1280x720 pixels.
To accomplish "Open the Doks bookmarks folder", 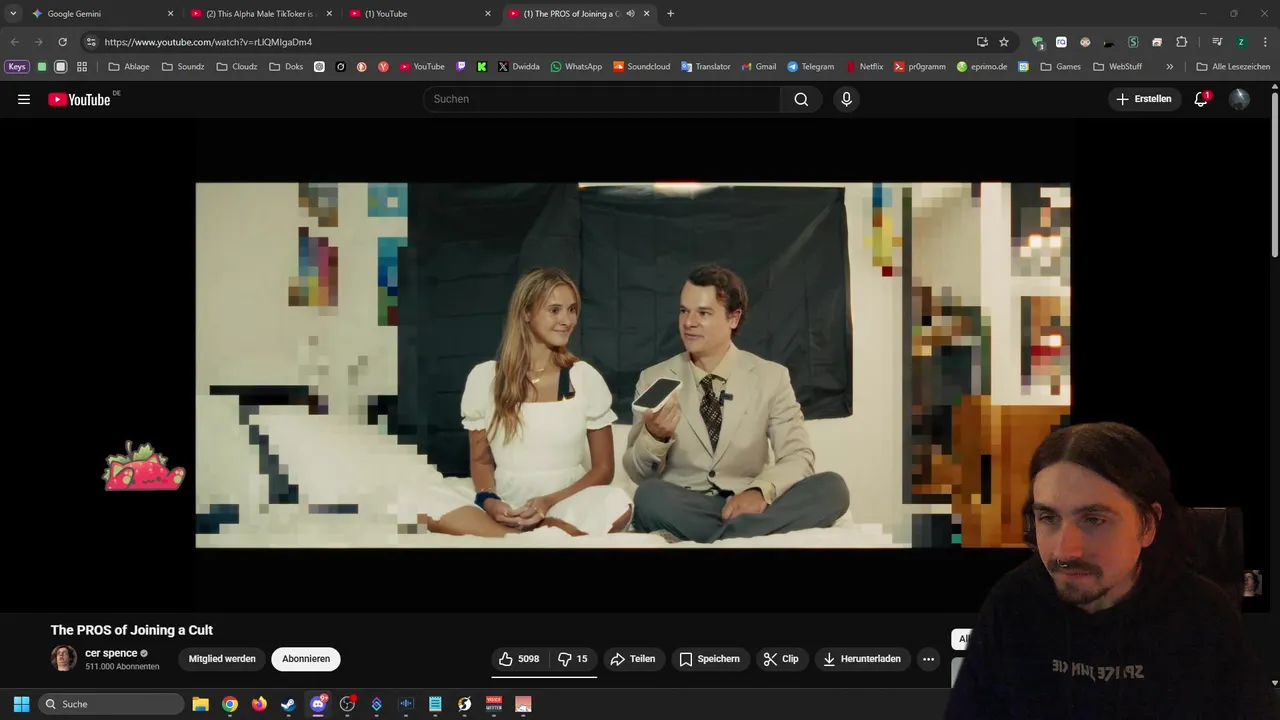I will coord(286,67).
